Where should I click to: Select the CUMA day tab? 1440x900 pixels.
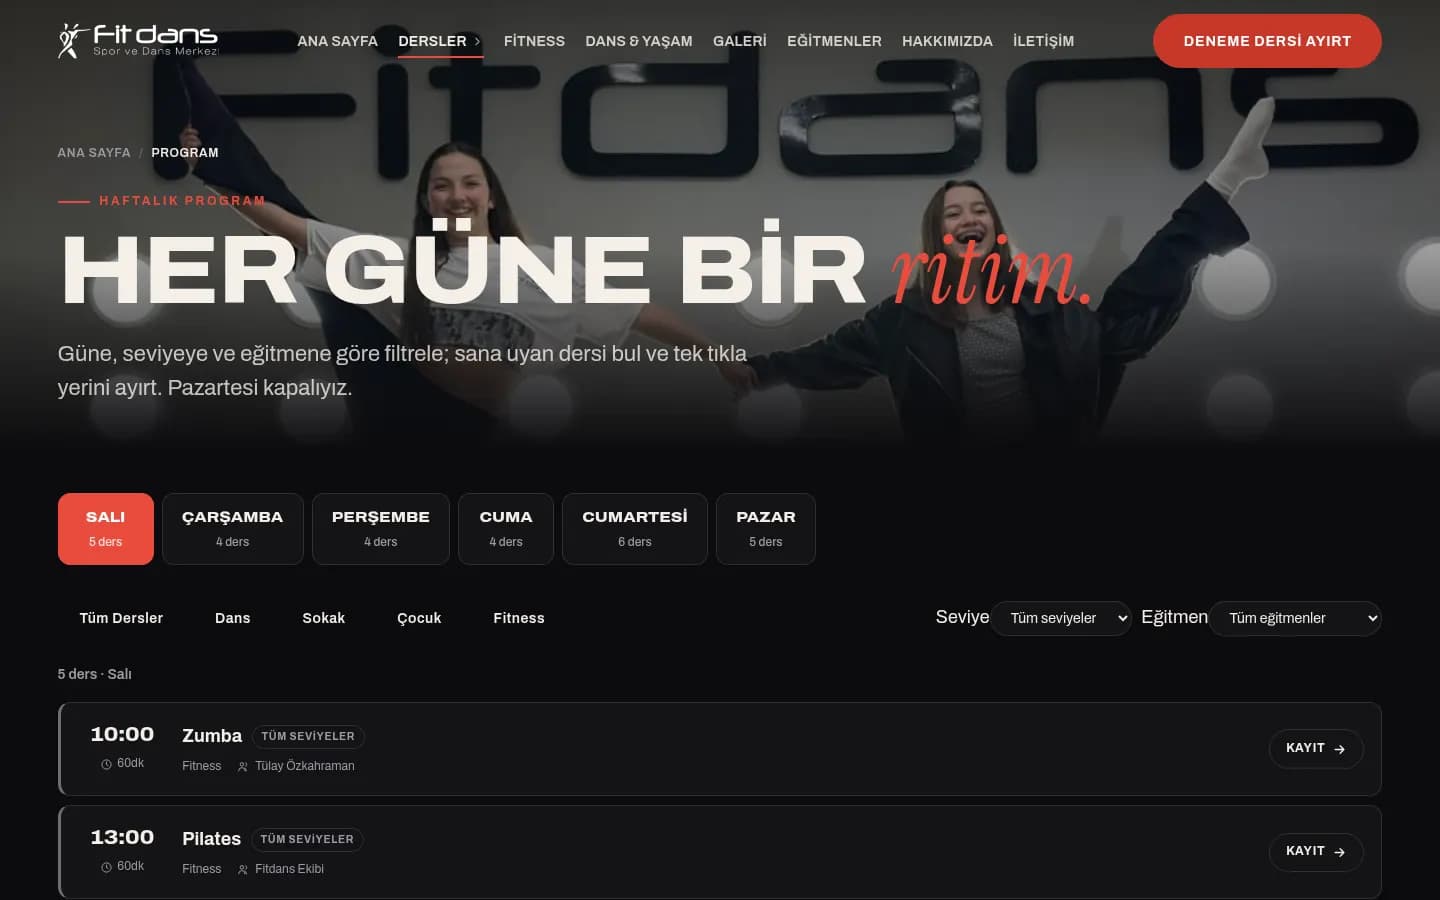pos(506,529)
